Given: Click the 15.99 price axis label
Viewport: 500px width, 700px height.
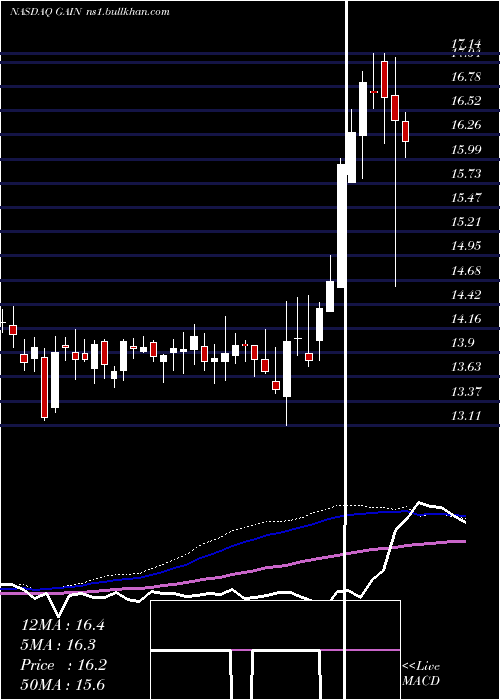Looking at the screenshot, I should [466, 150].
